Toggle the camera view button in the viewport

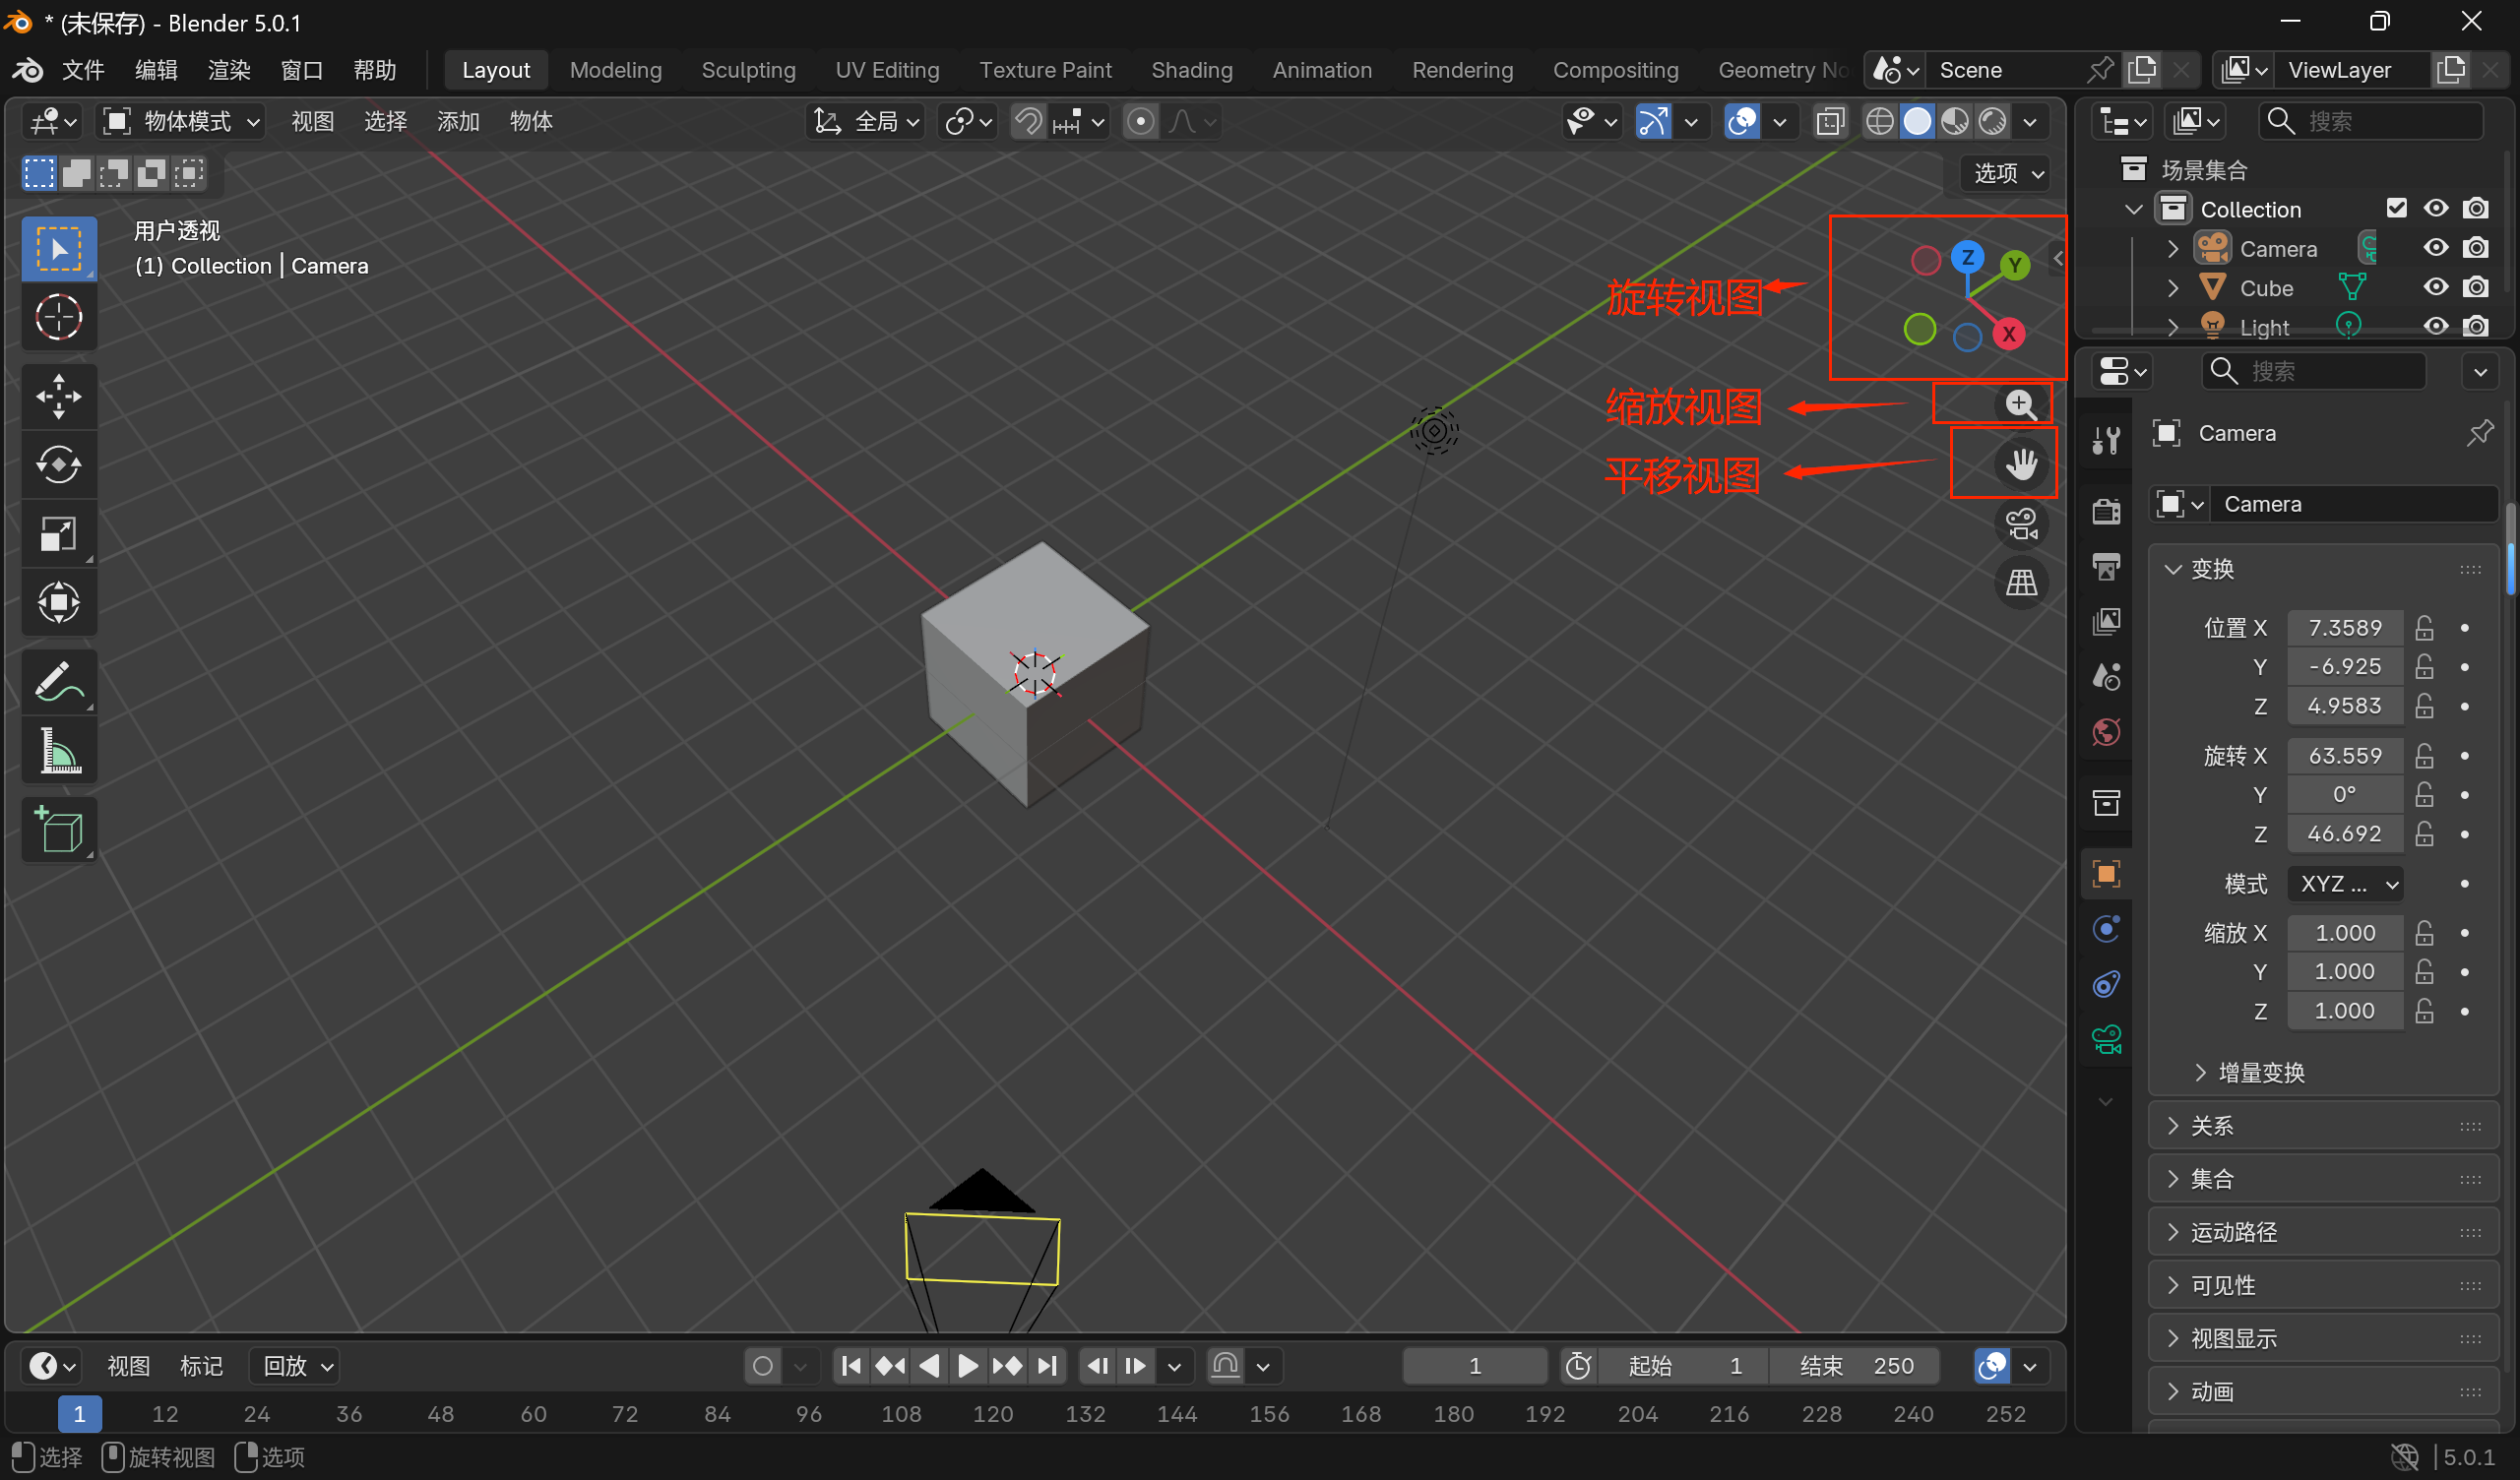pos(2021,524)
